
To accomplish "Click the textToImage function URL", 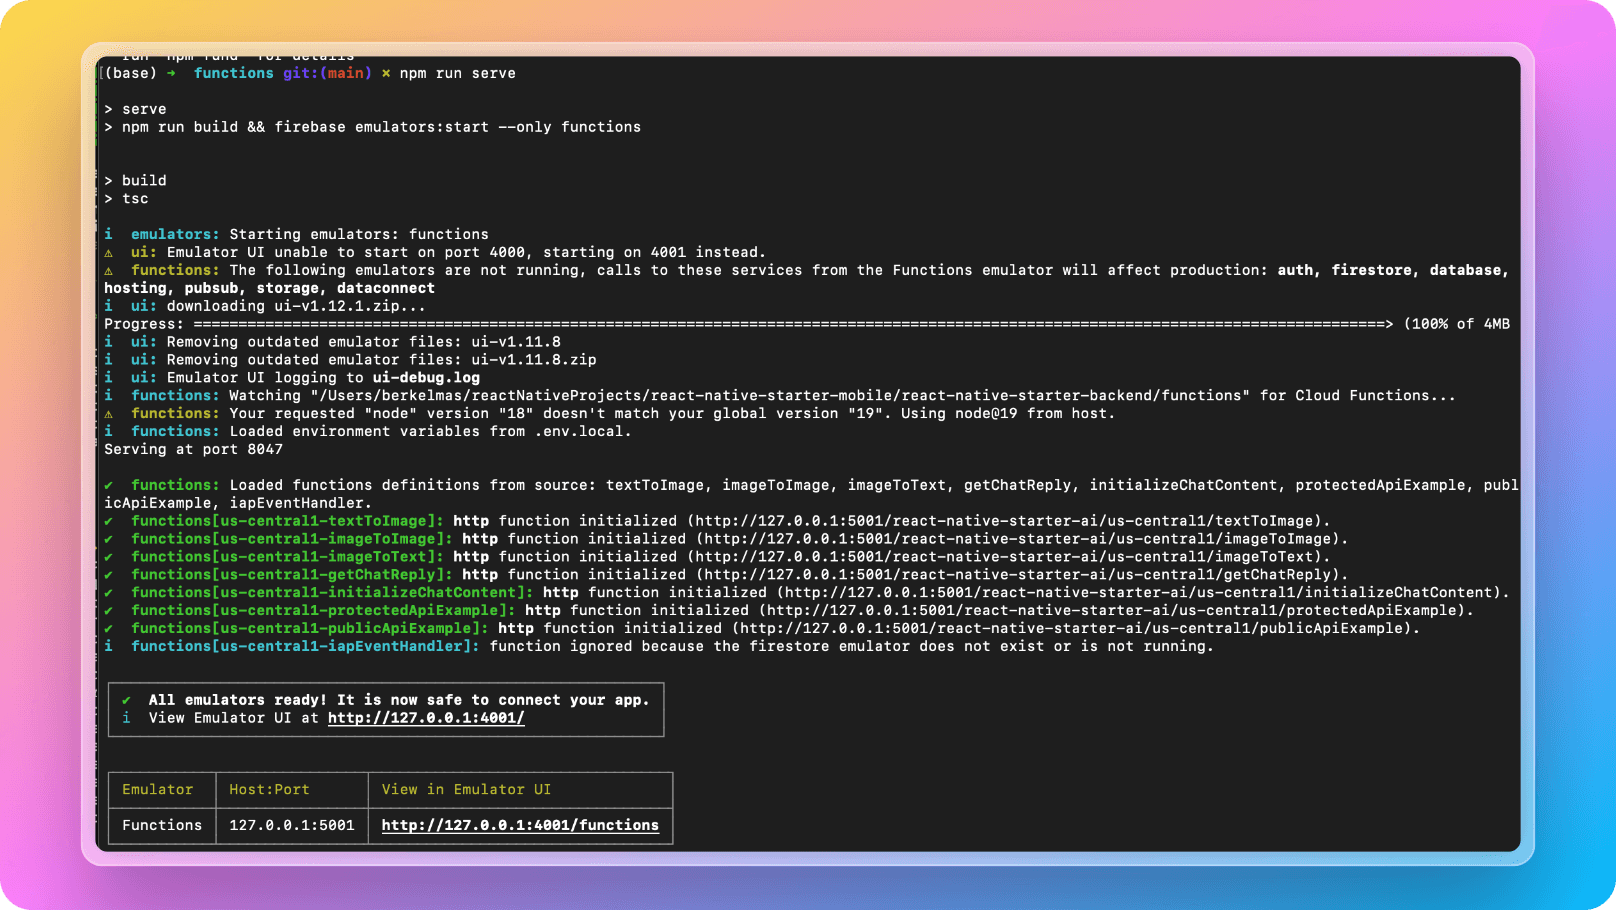I will coord(1008,521).
